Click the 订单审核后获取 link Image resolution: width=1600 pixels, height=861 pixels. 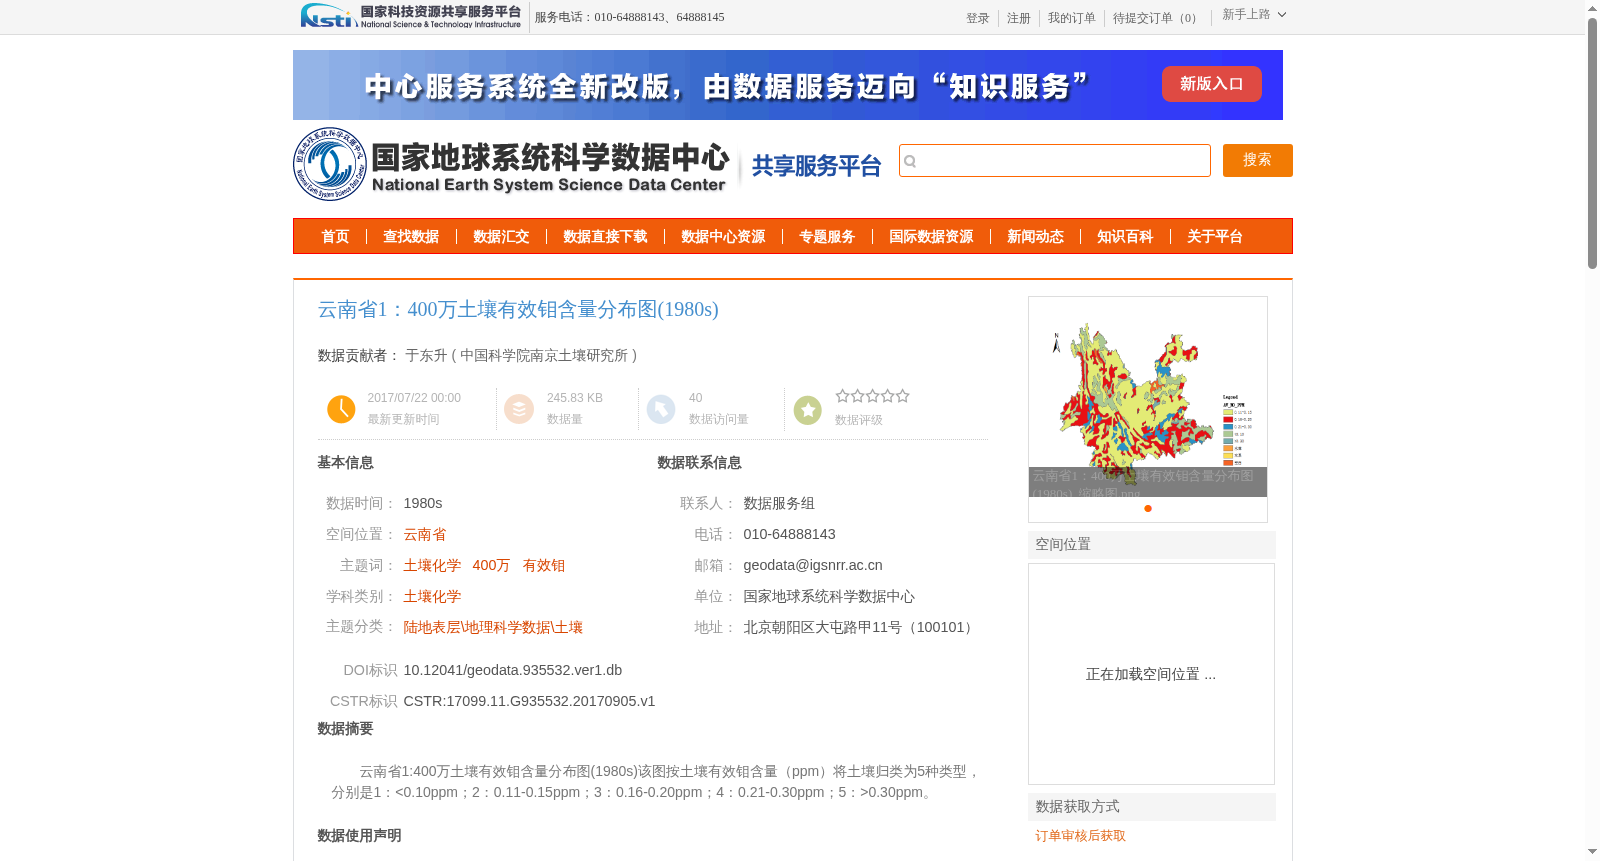coord(1080,835)
